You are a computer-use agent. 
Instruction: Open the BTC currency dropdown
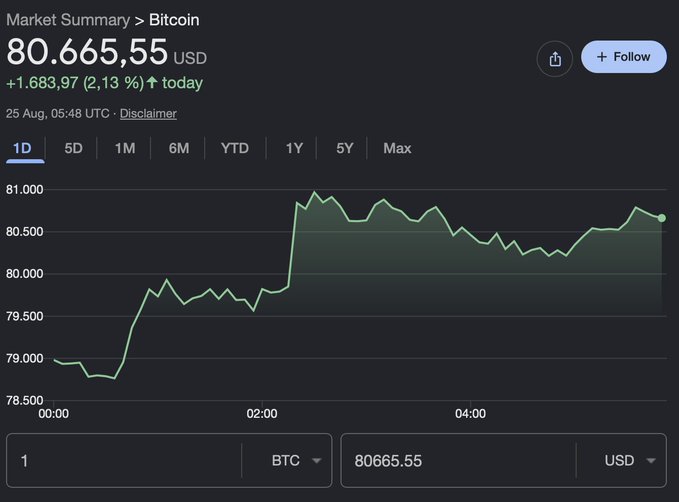tap(296, 460)
